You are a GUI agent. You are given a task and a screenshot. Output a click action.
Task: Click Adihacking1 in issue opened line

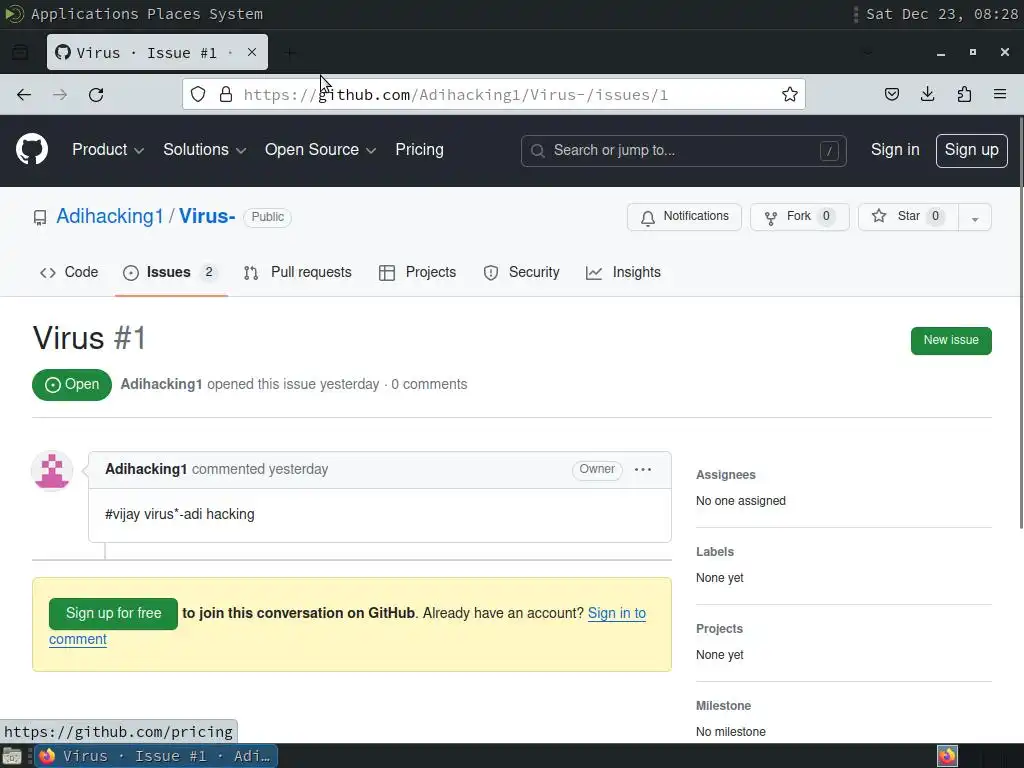point(161,384)
